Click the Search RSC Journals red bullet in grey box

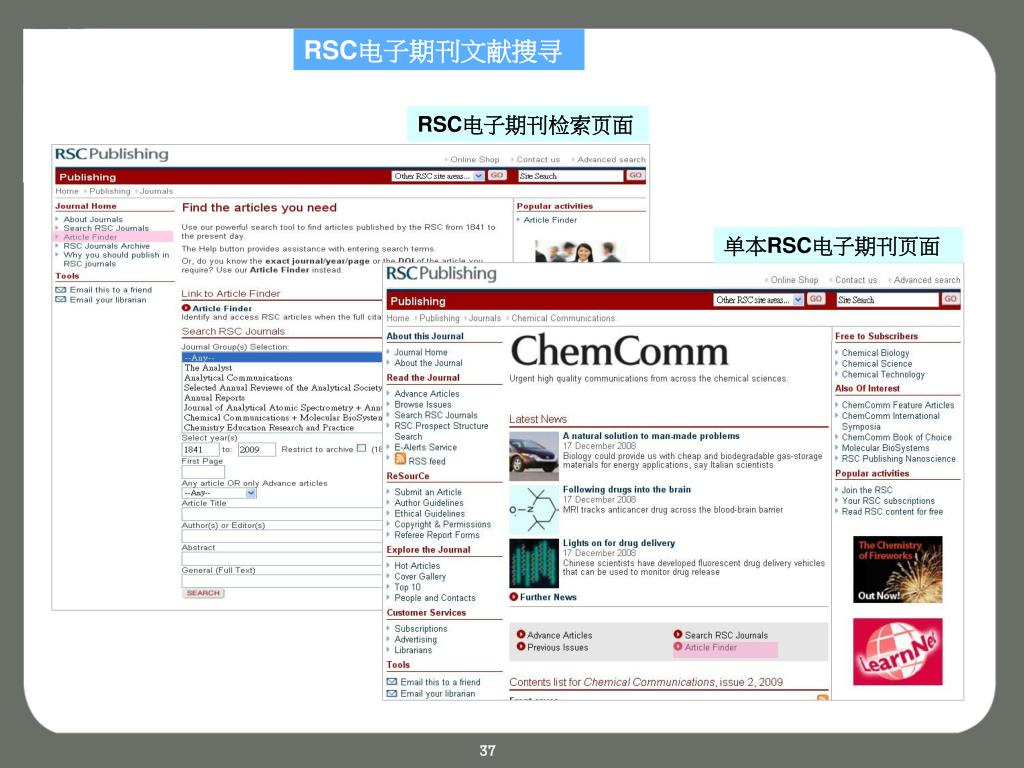pyautogui.click(x=678, y=634)
